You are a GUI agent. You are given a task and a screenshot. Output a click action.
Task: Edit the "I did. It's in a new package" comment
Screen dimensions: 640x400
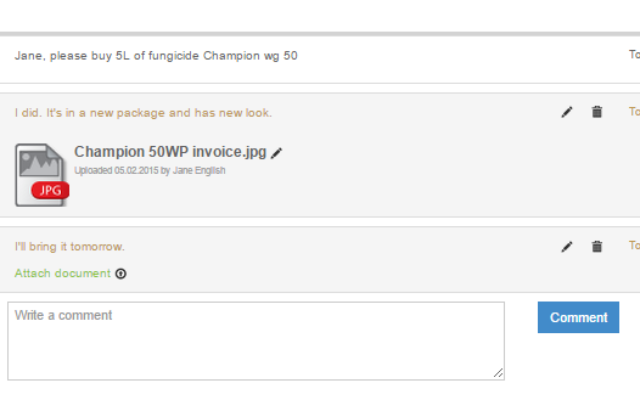pyautogui.click(x=567, y=112)
